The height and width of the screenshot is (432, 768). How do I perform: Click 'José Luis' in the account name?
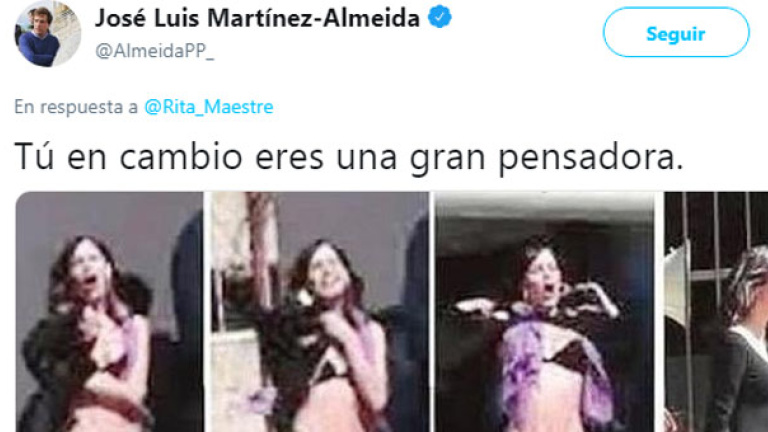pyautogui.click(x=146, y=18)
